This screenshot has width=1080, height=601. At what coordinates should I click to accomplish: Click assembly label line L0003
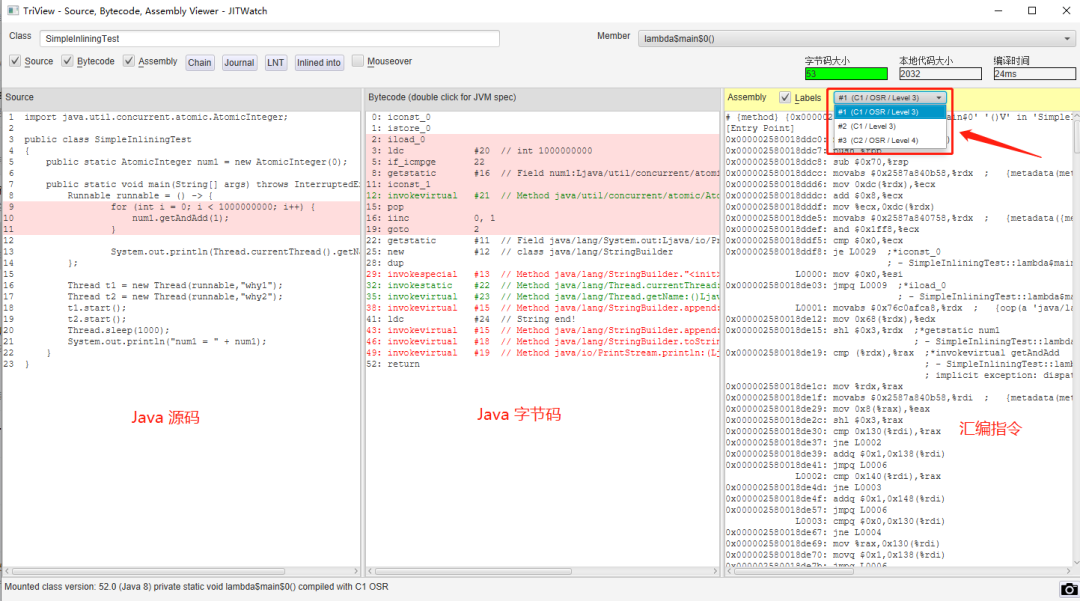click(871, 521)
